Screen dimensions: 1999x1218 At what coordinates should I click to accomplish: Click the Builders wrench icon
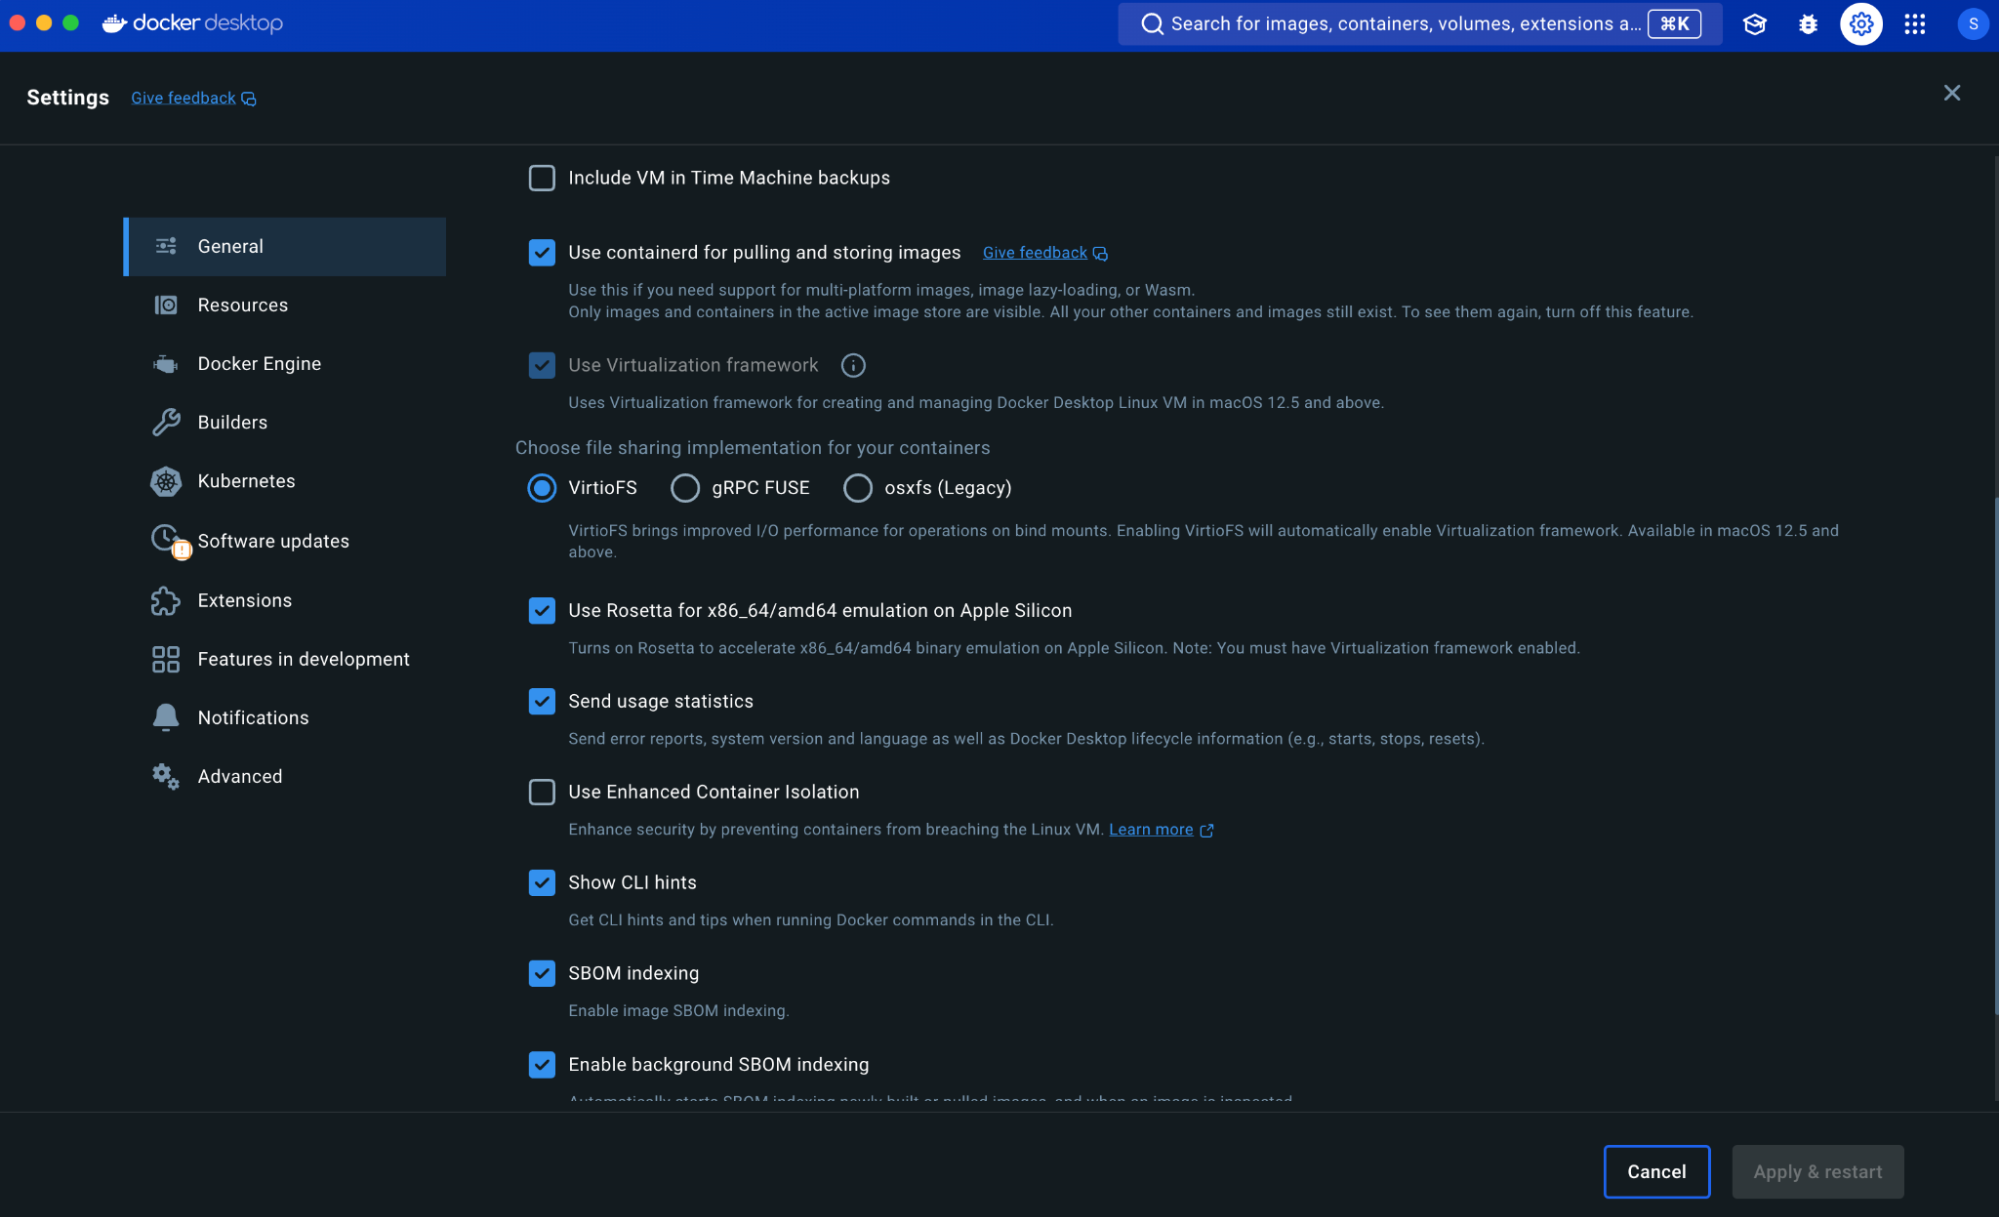tap(165, 422)
